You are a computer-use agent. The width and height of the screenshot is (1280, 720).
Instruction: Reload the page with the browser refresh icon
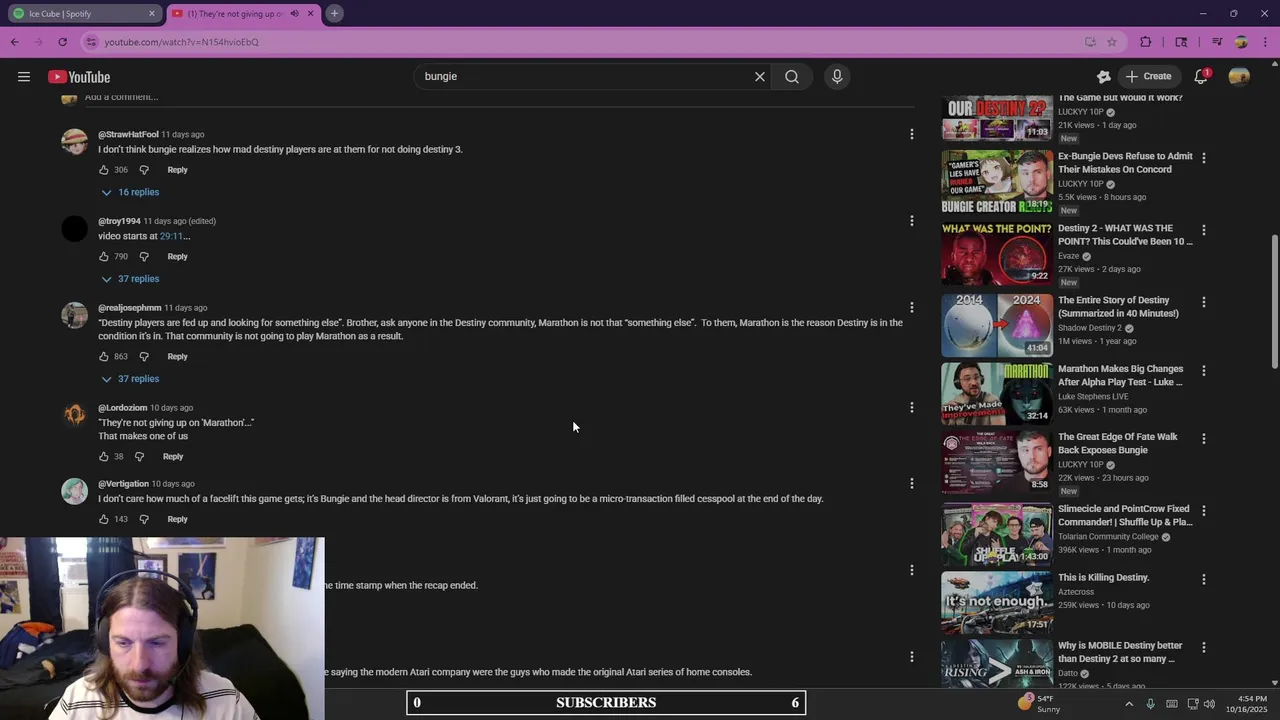pos(62,42)
